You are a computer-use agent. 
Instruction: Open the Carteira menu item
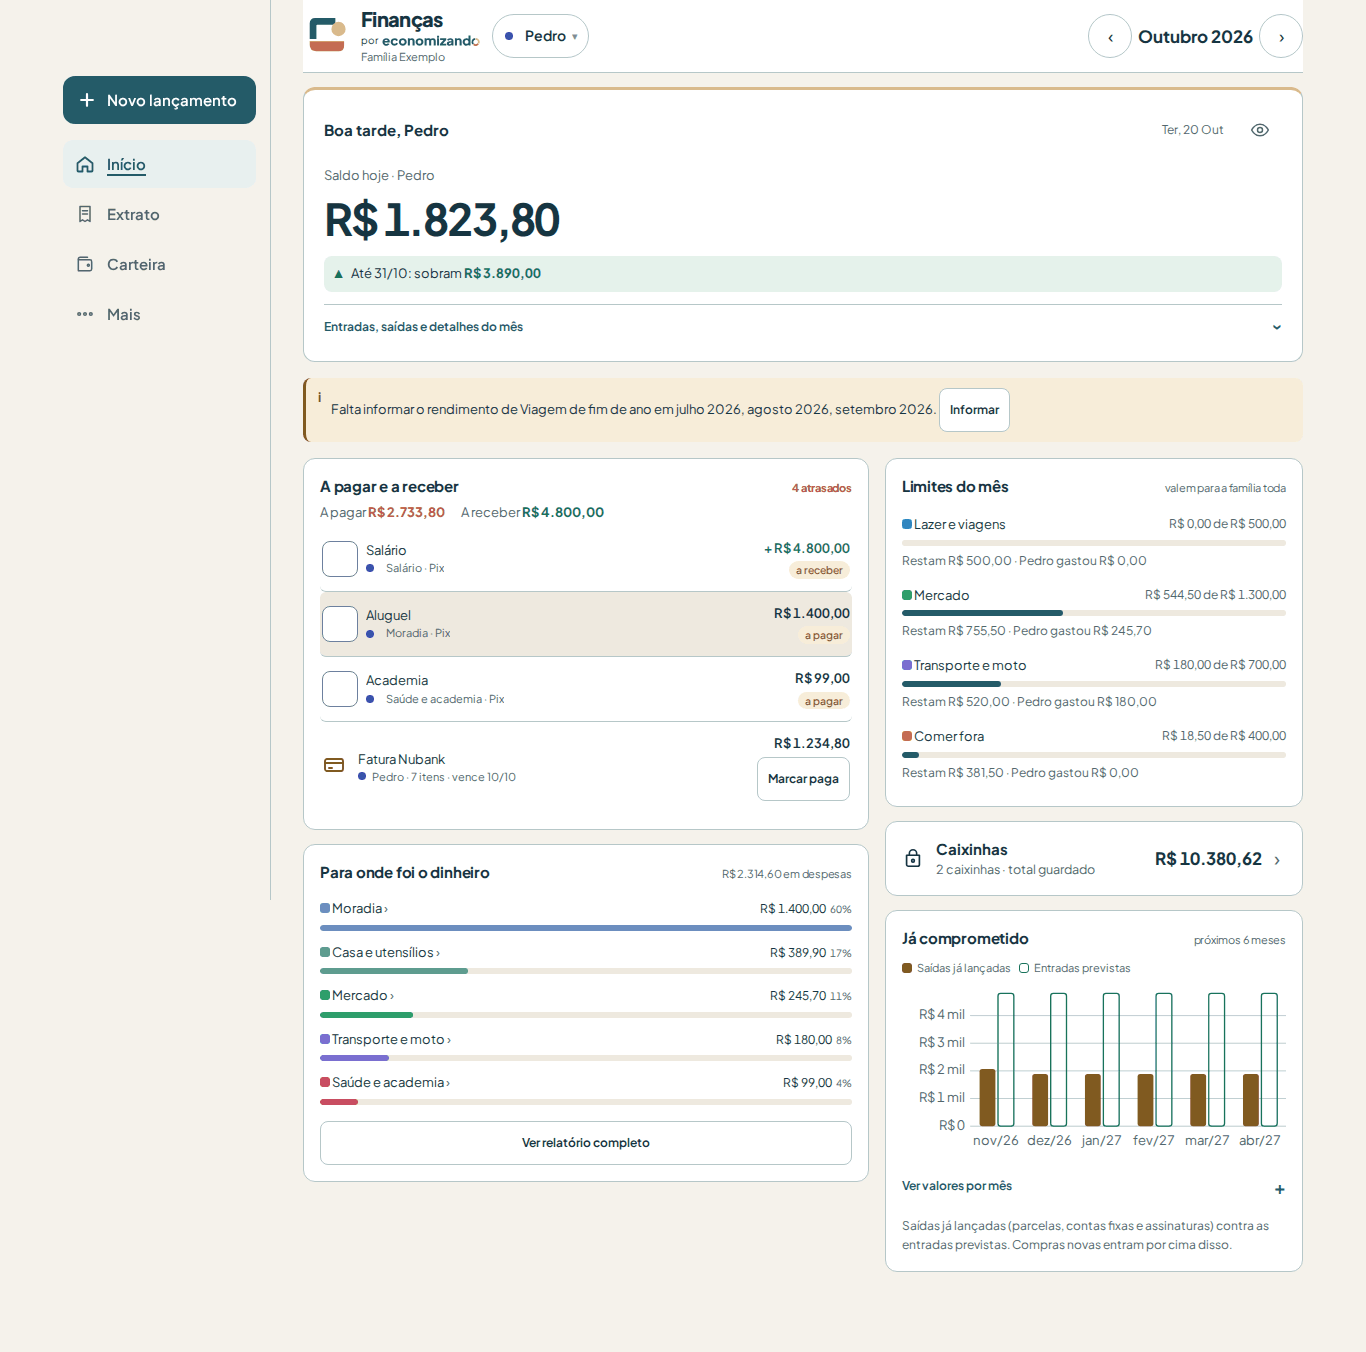pyautogui.click(x=159, y=264)
